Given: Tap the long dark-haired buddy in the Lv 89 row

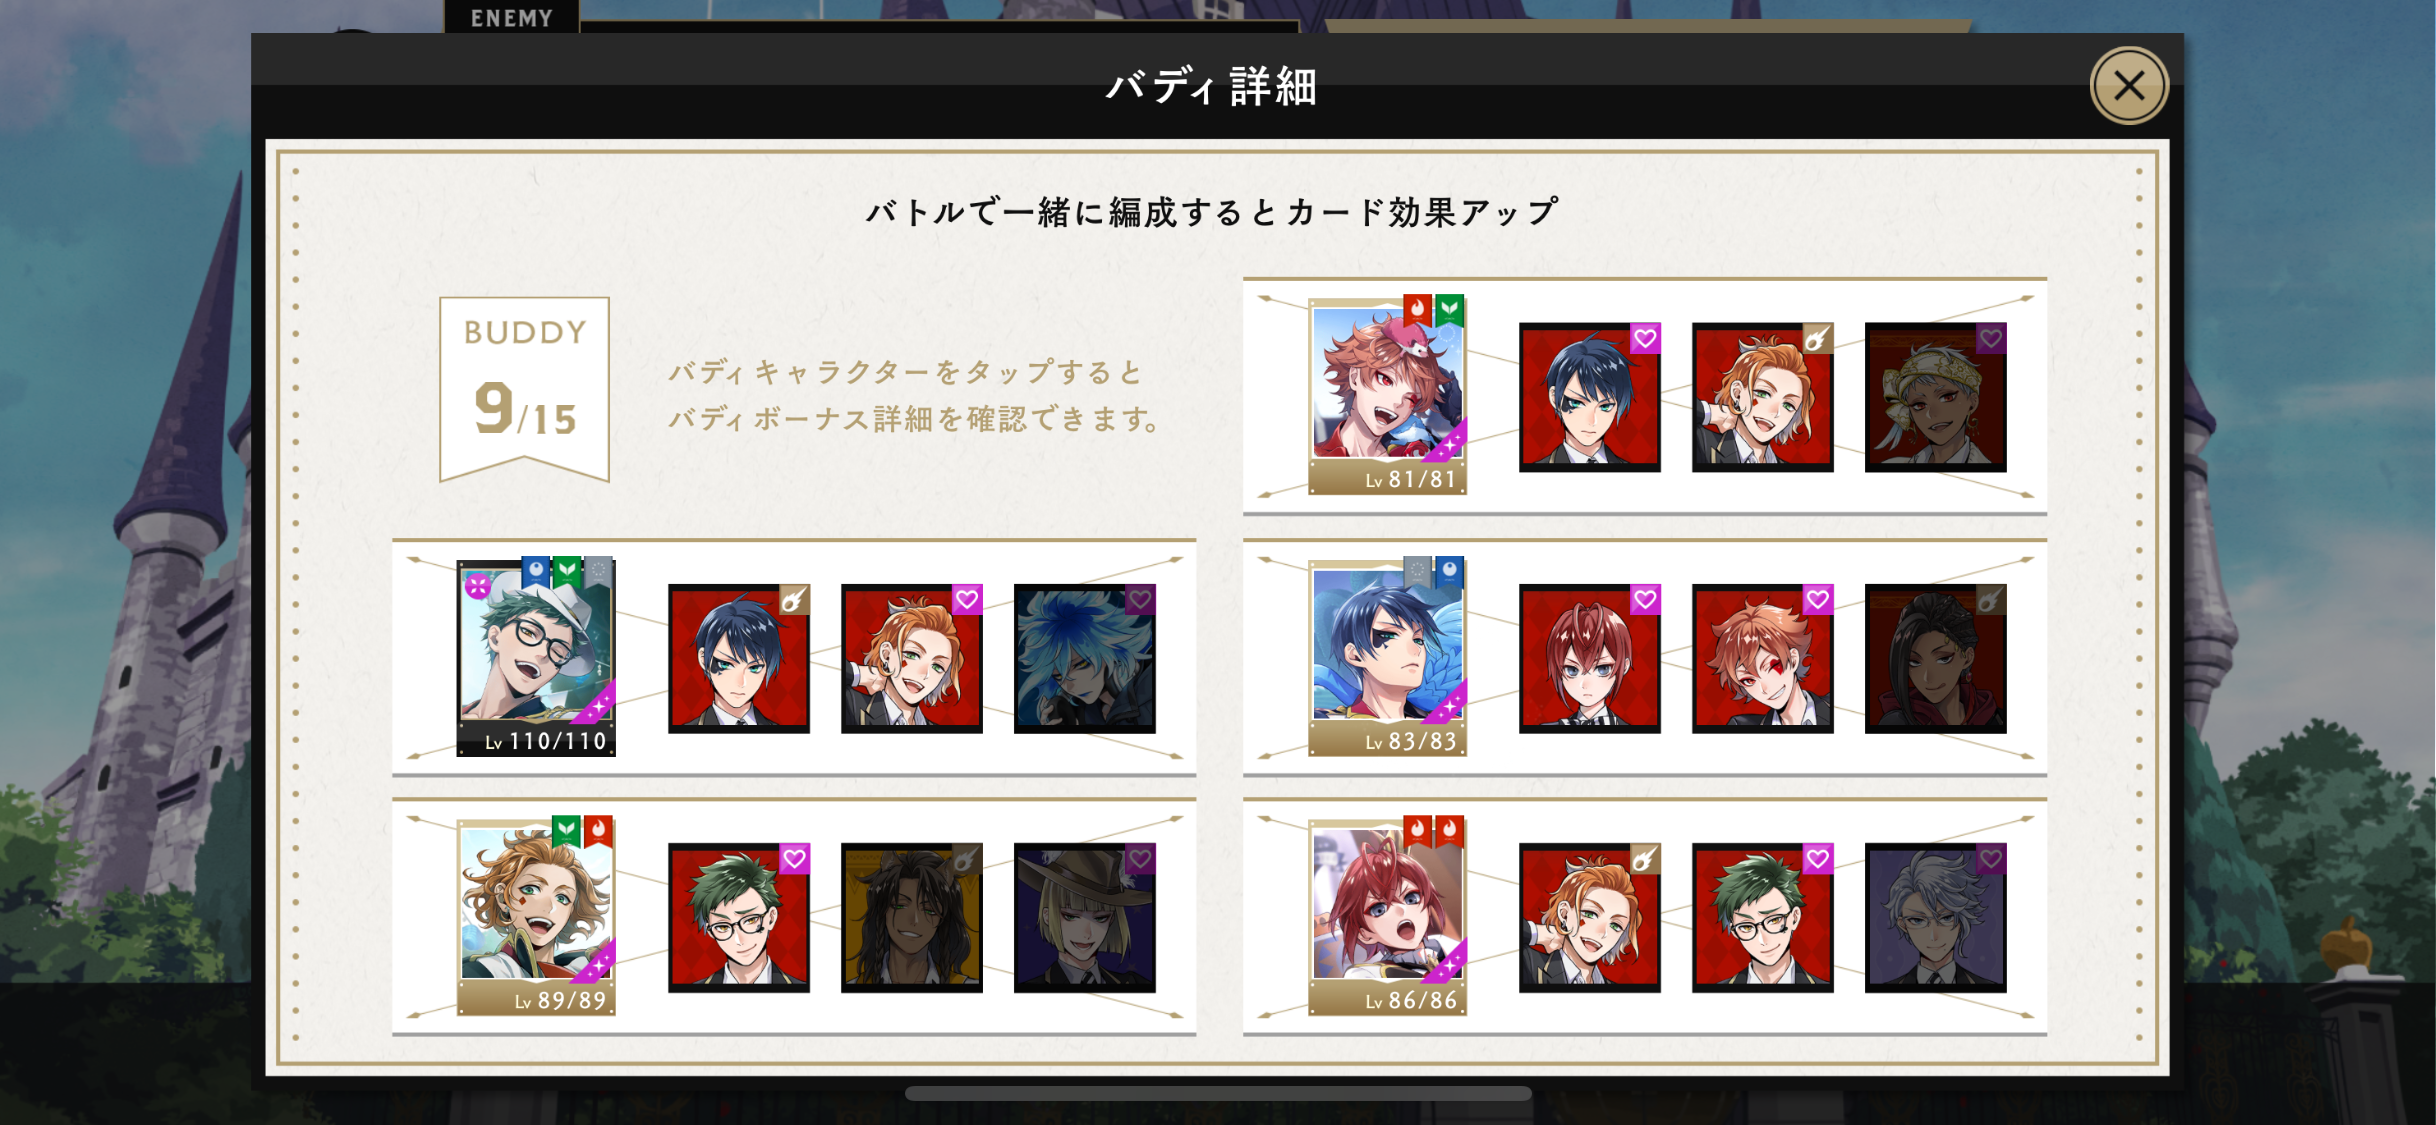Looking at the screenshot, I should click(912, 918).
